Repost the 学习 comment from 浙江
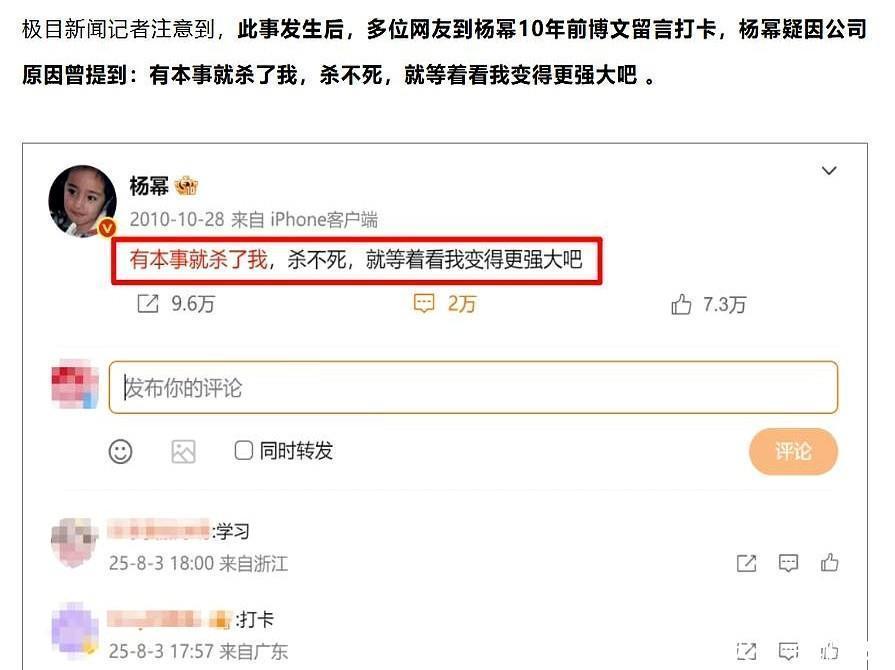 point(747,563)
